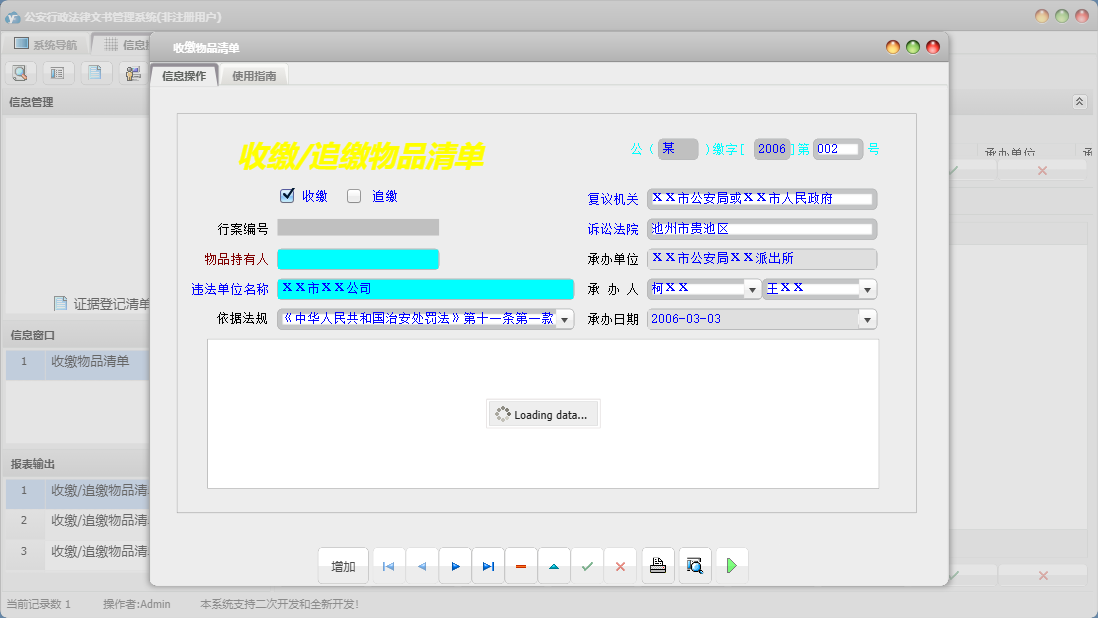
Task: Open print preview with the magnifier icon
Action: 695,566
